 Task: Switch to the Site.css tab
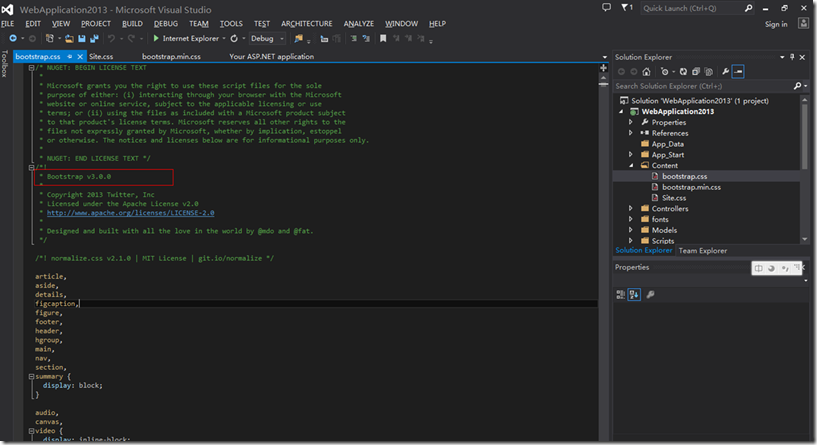(x=101, y=57)
